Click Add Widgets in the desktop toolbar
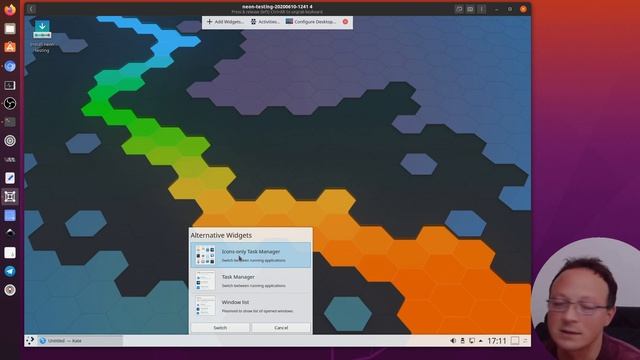 point(225,22)
